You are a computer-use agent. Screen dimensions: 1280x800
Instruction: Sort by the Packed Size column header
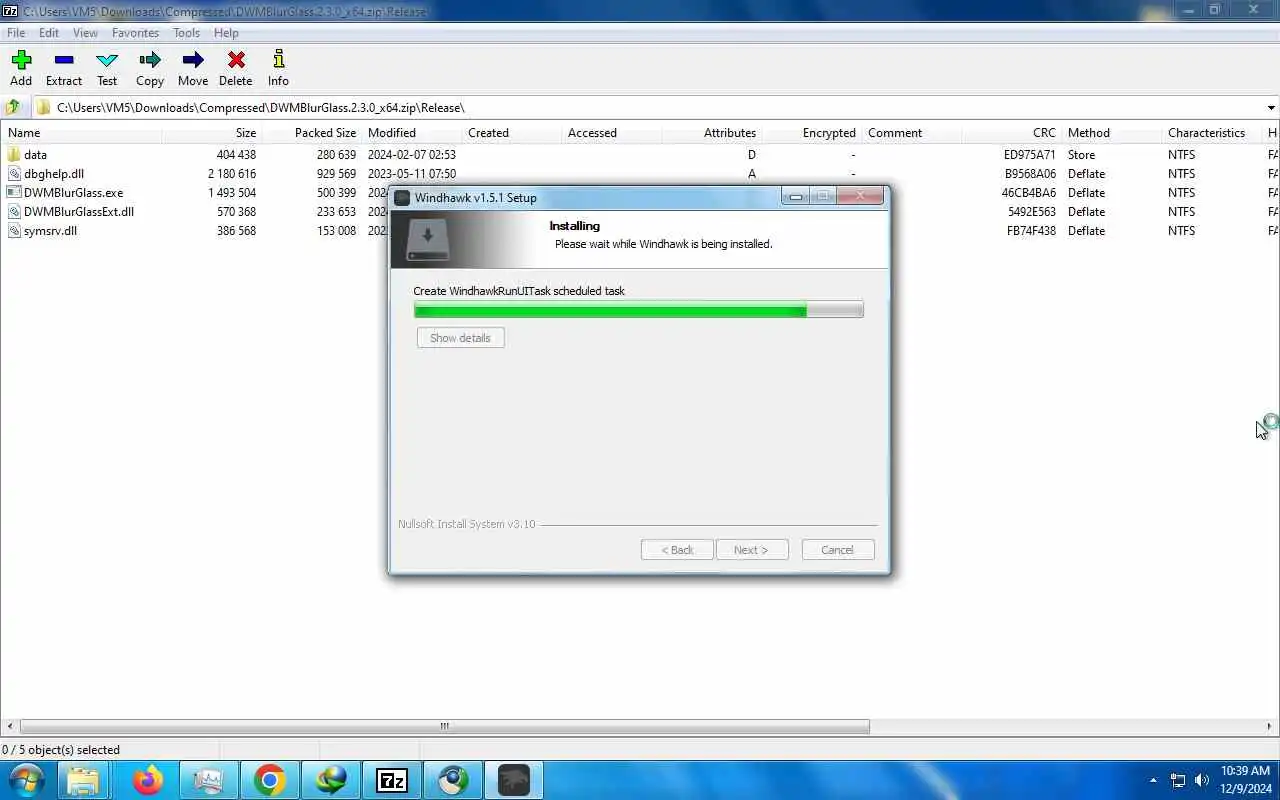[311, 133]
